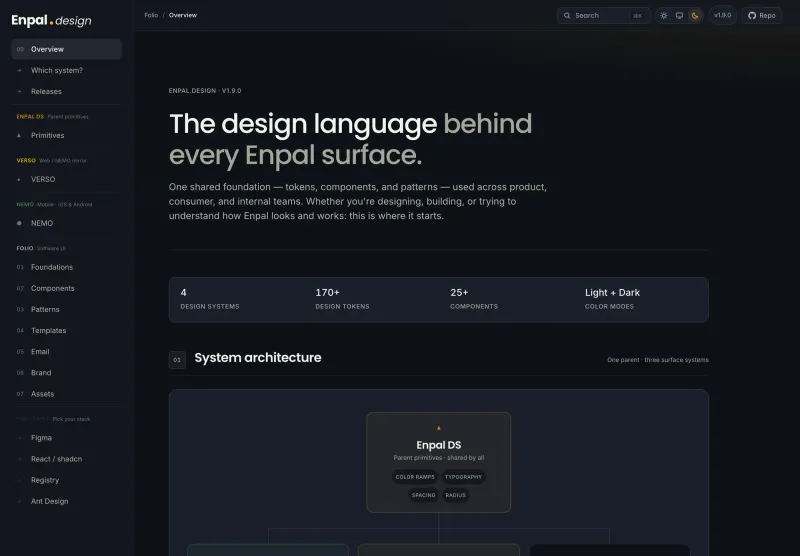Select dark theme moon icon
The height and width of the screenshot is (556, 800).
tap(695, 15)
